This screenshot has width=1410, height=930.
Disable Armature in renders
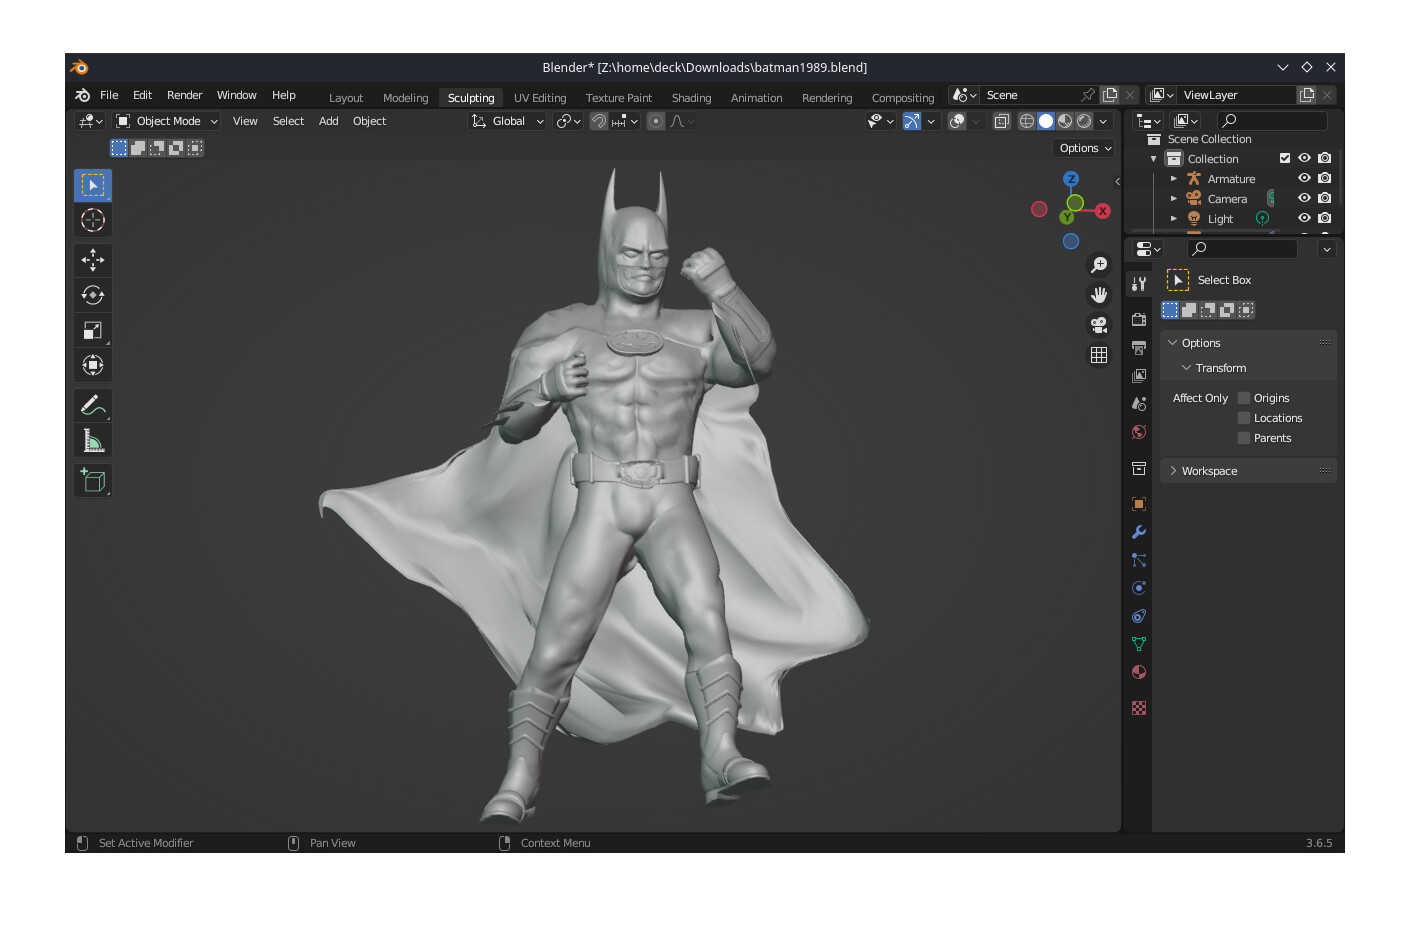1324,178
